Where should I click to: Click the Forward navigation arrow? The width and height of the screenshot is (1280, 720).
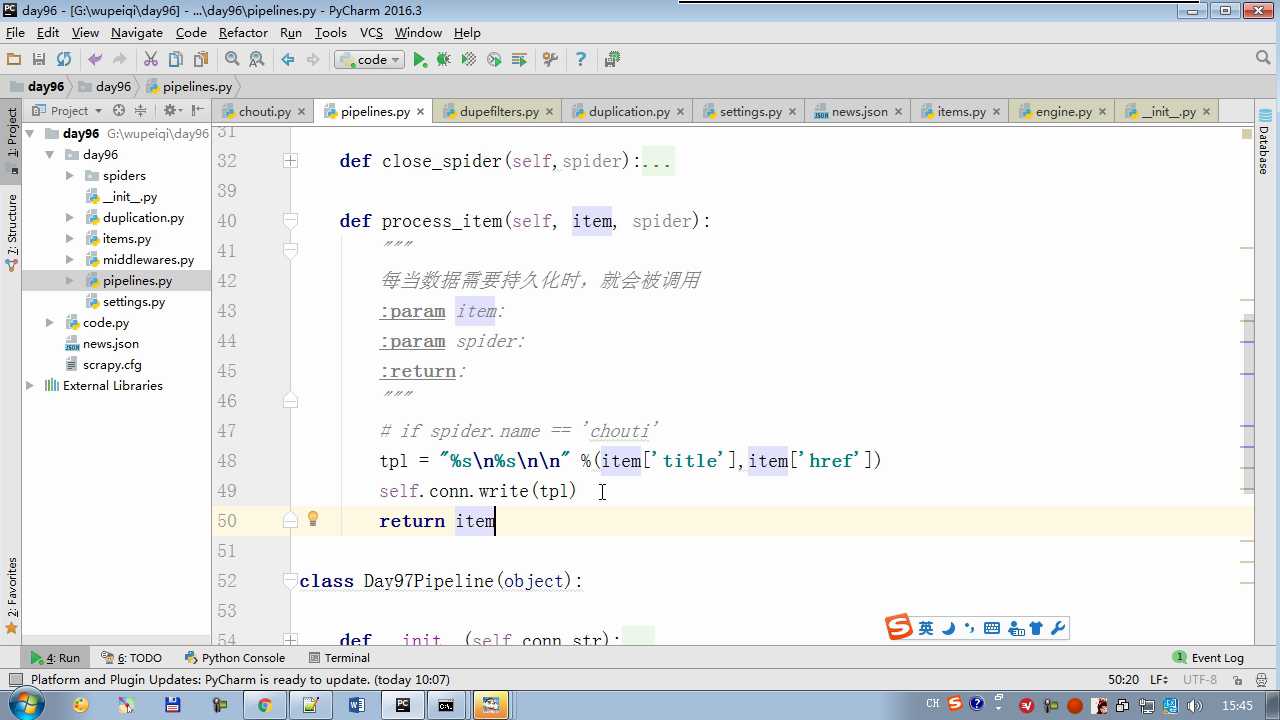click(313, 60)
